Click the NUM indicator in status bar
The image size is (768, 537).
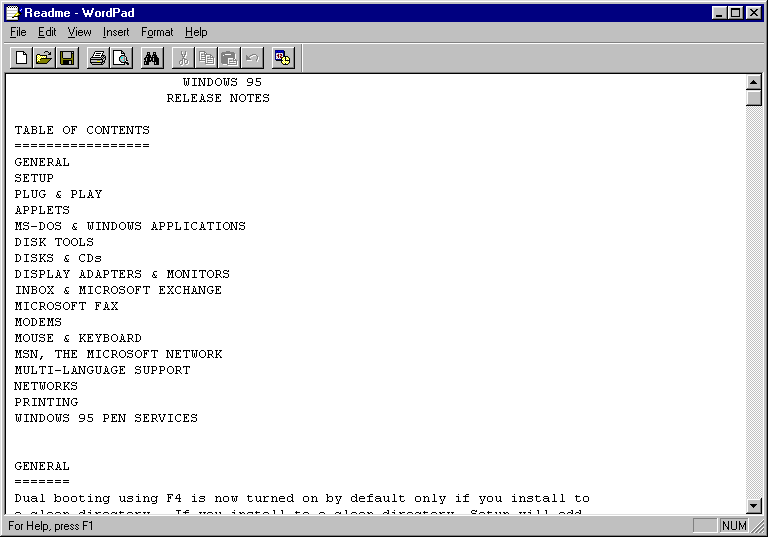pos(734,526)
